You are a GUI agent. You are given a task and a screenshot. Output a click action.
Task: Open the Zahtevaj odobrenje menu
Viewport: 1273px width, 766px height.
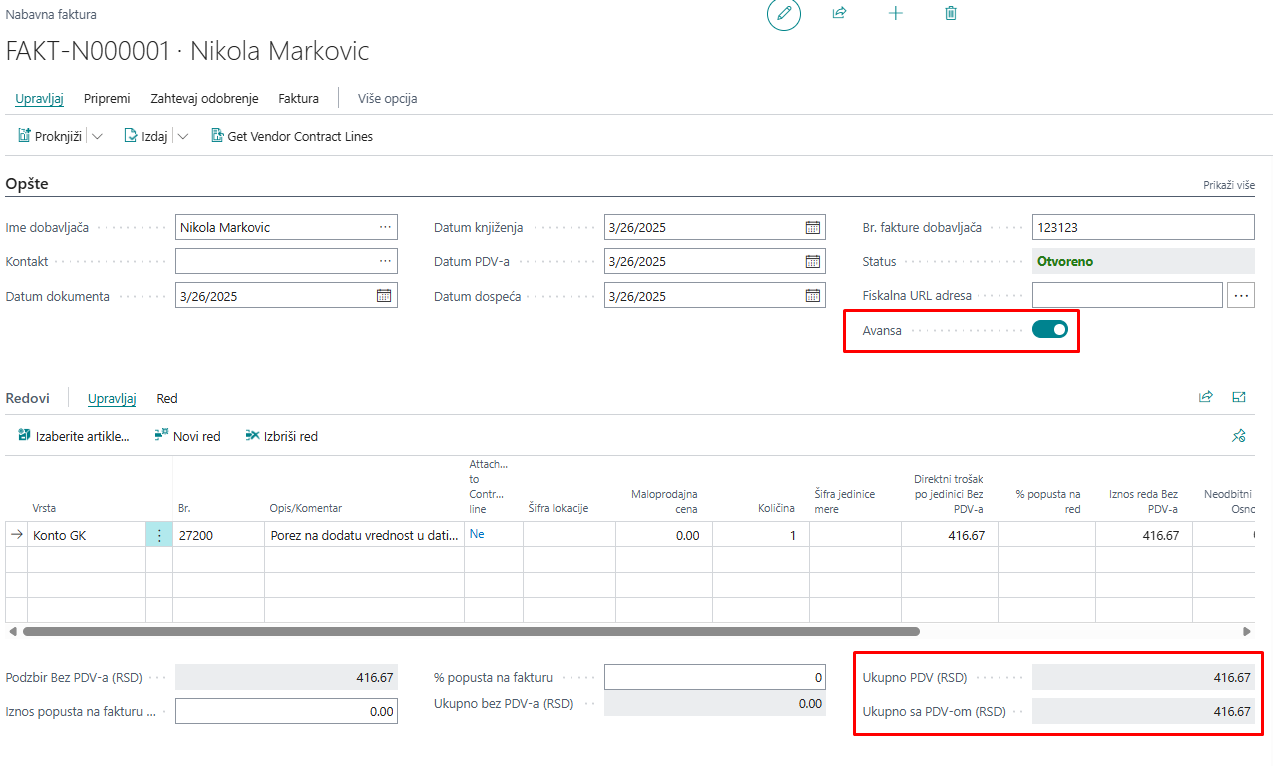[204, 98]
